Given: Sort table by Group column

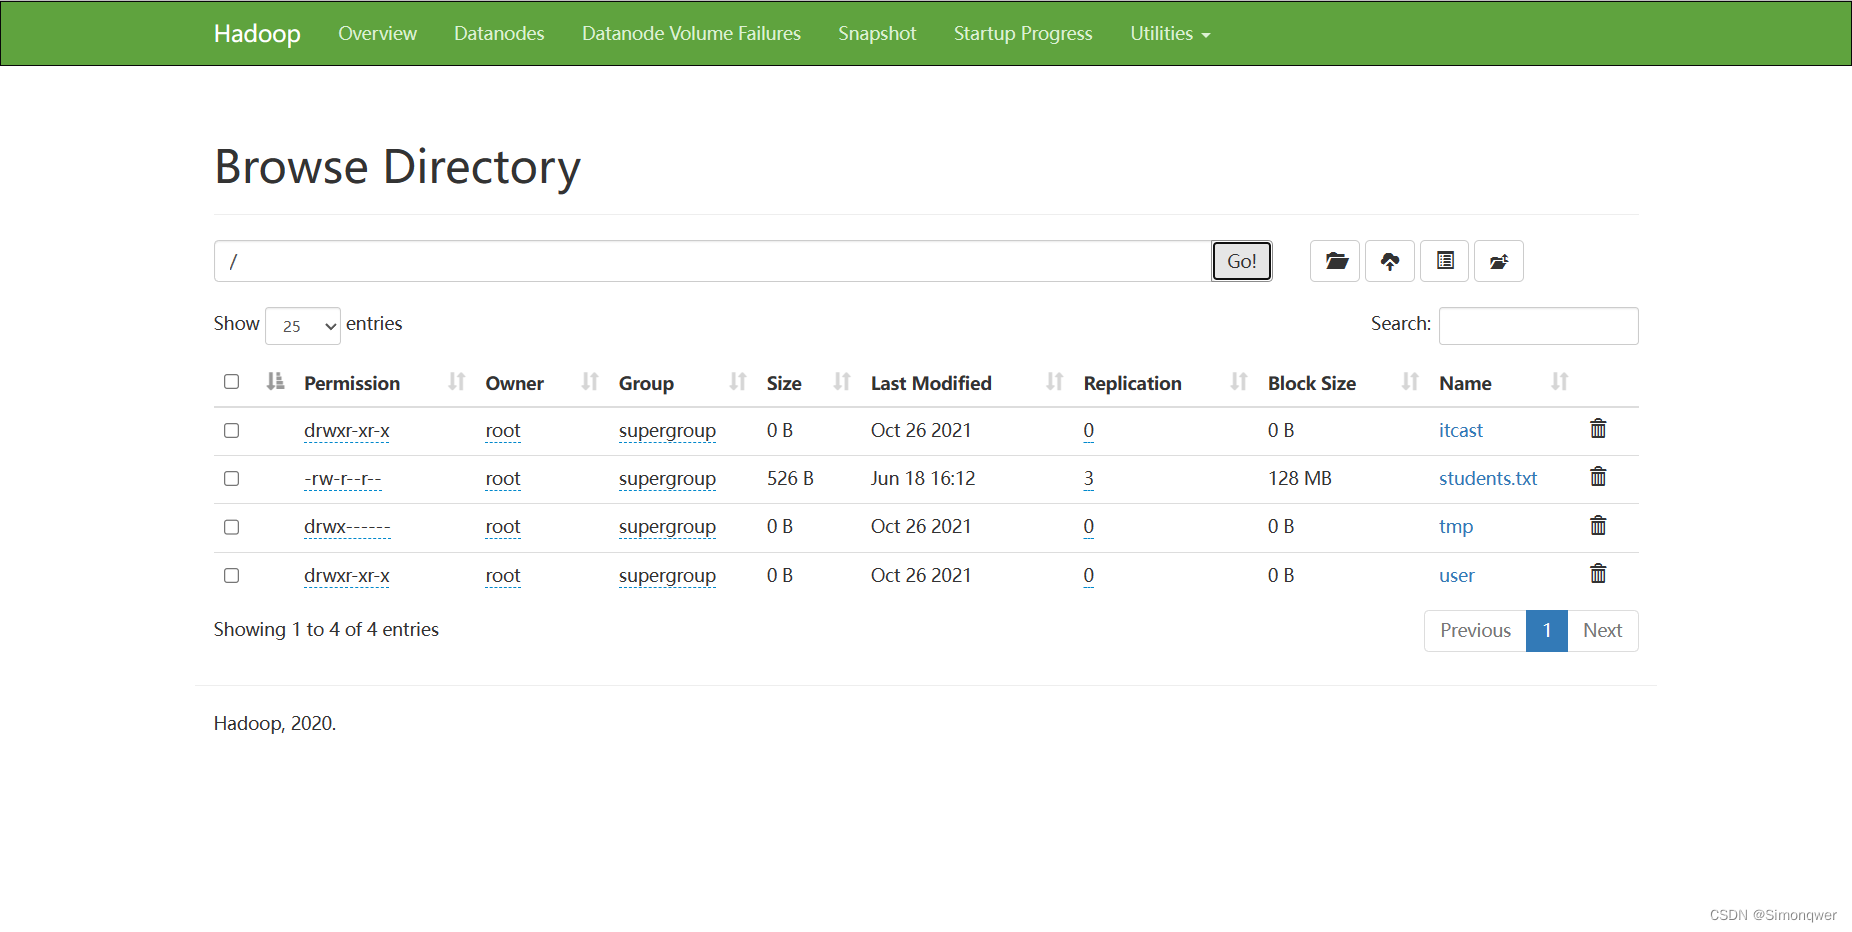Looking at the screenshot, I should (x=738, y=381).
